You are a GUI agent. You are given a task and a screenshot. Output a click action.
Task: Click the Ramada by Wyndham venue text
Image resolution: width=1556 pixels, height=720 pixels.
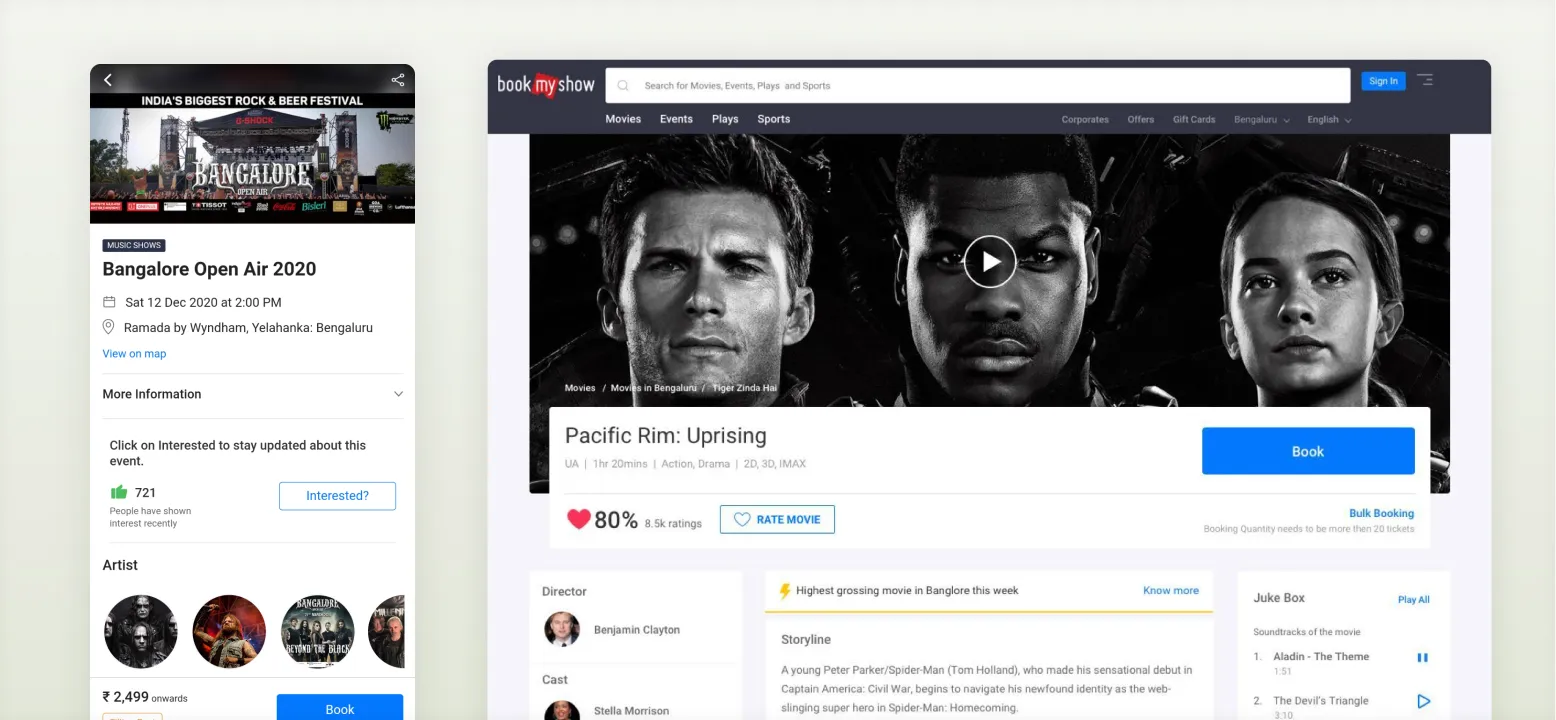[248, 328]
